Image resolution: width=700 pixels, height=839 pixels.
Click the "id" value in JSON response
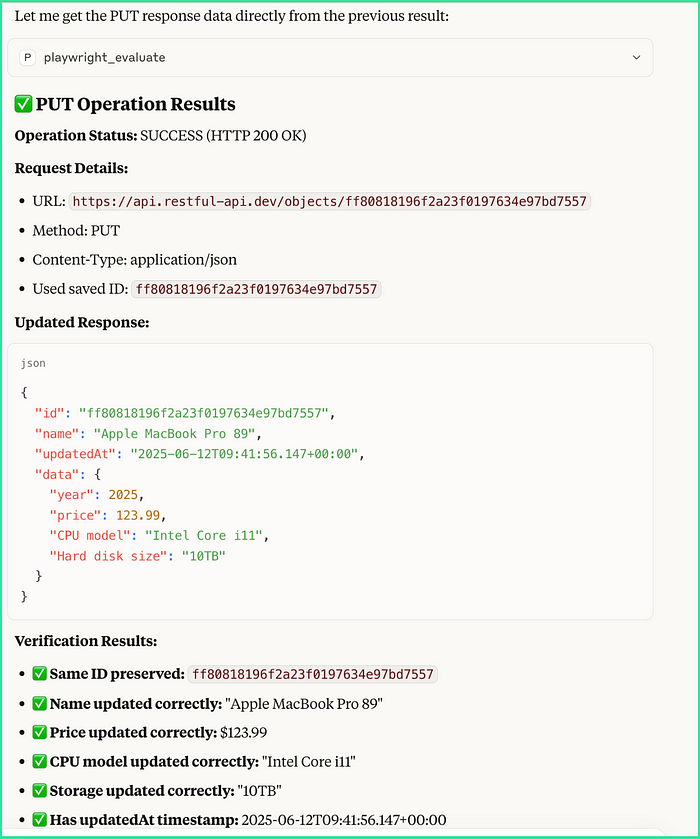click(203, 413)
